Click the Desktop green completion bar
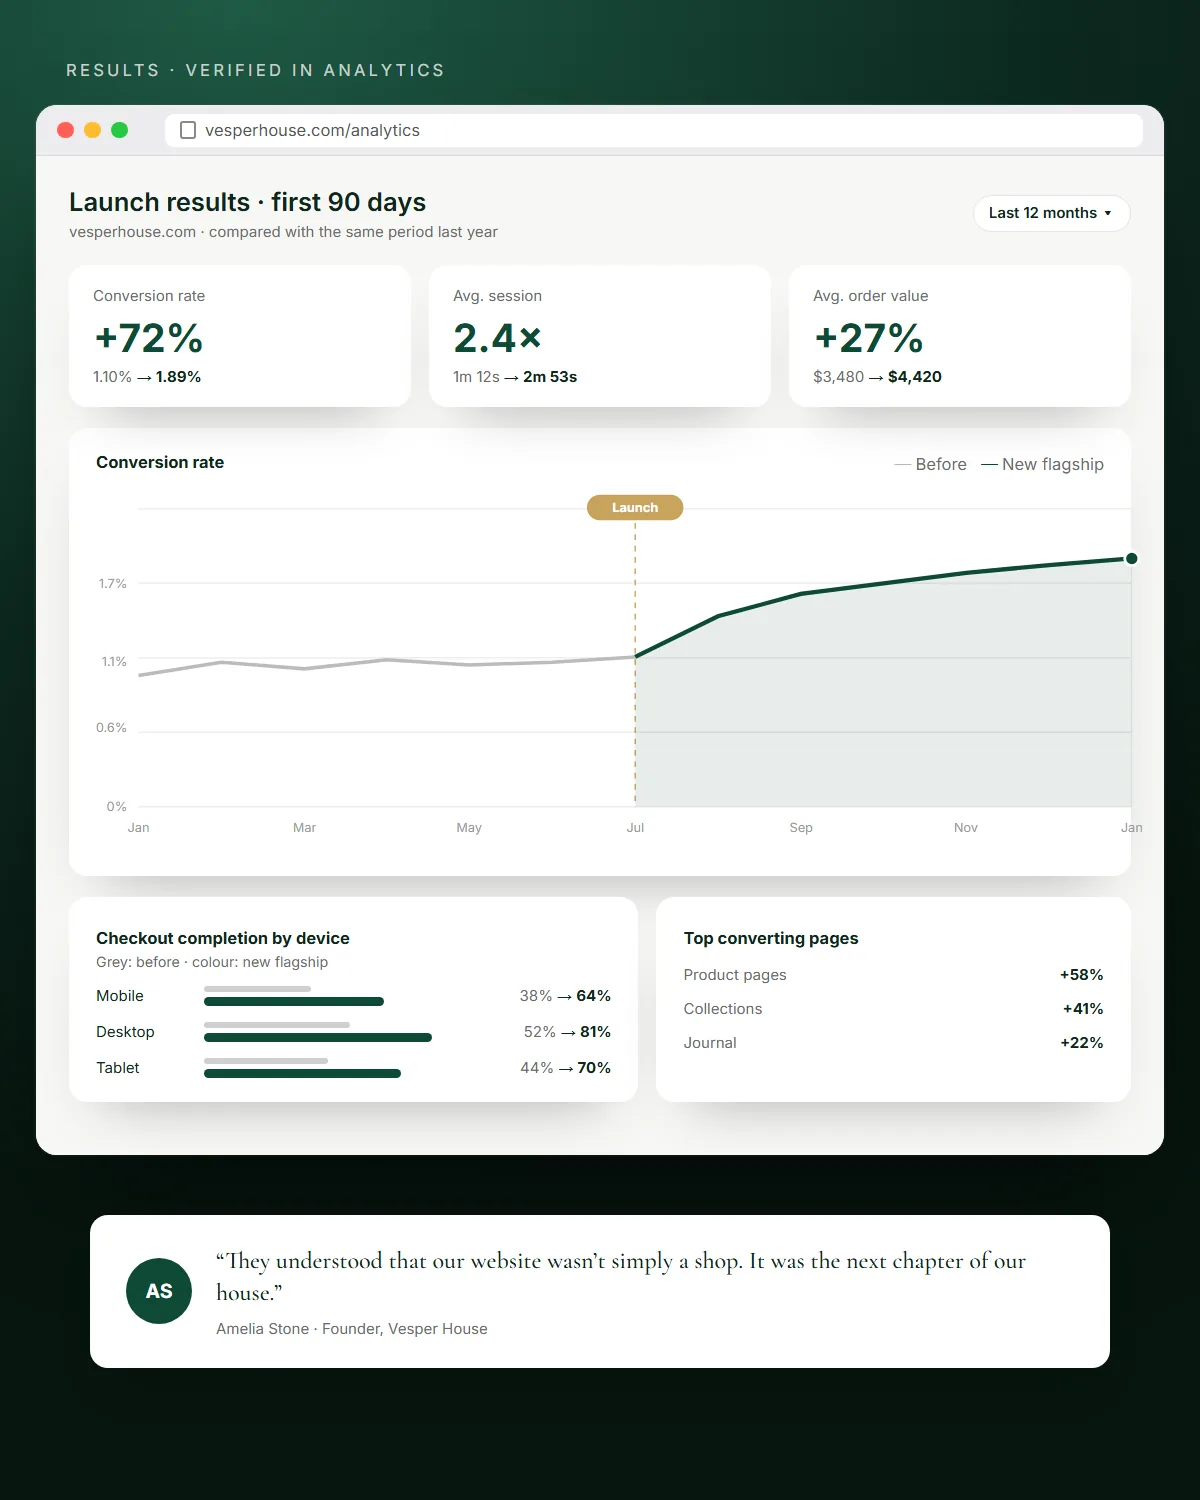1200x1500 pixels. click(x=318, y=1037)
